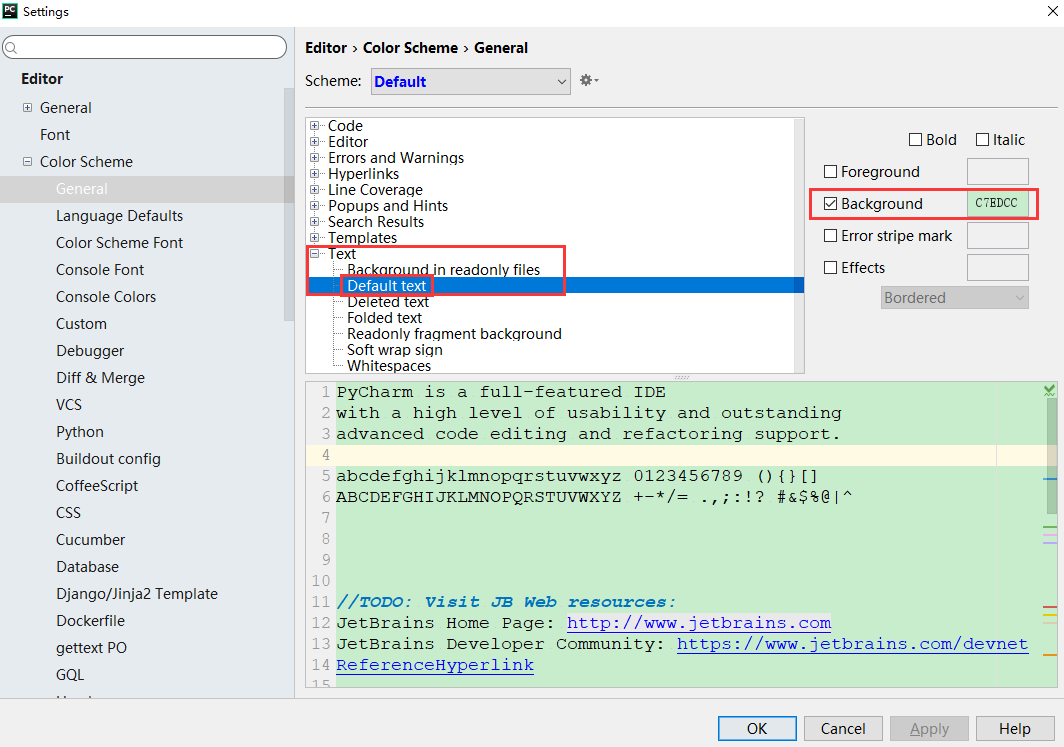Open the Bordered effect type dropdown
This screenshot has height=747, width=1064.
pyautogui.click(x=955, y=298)
